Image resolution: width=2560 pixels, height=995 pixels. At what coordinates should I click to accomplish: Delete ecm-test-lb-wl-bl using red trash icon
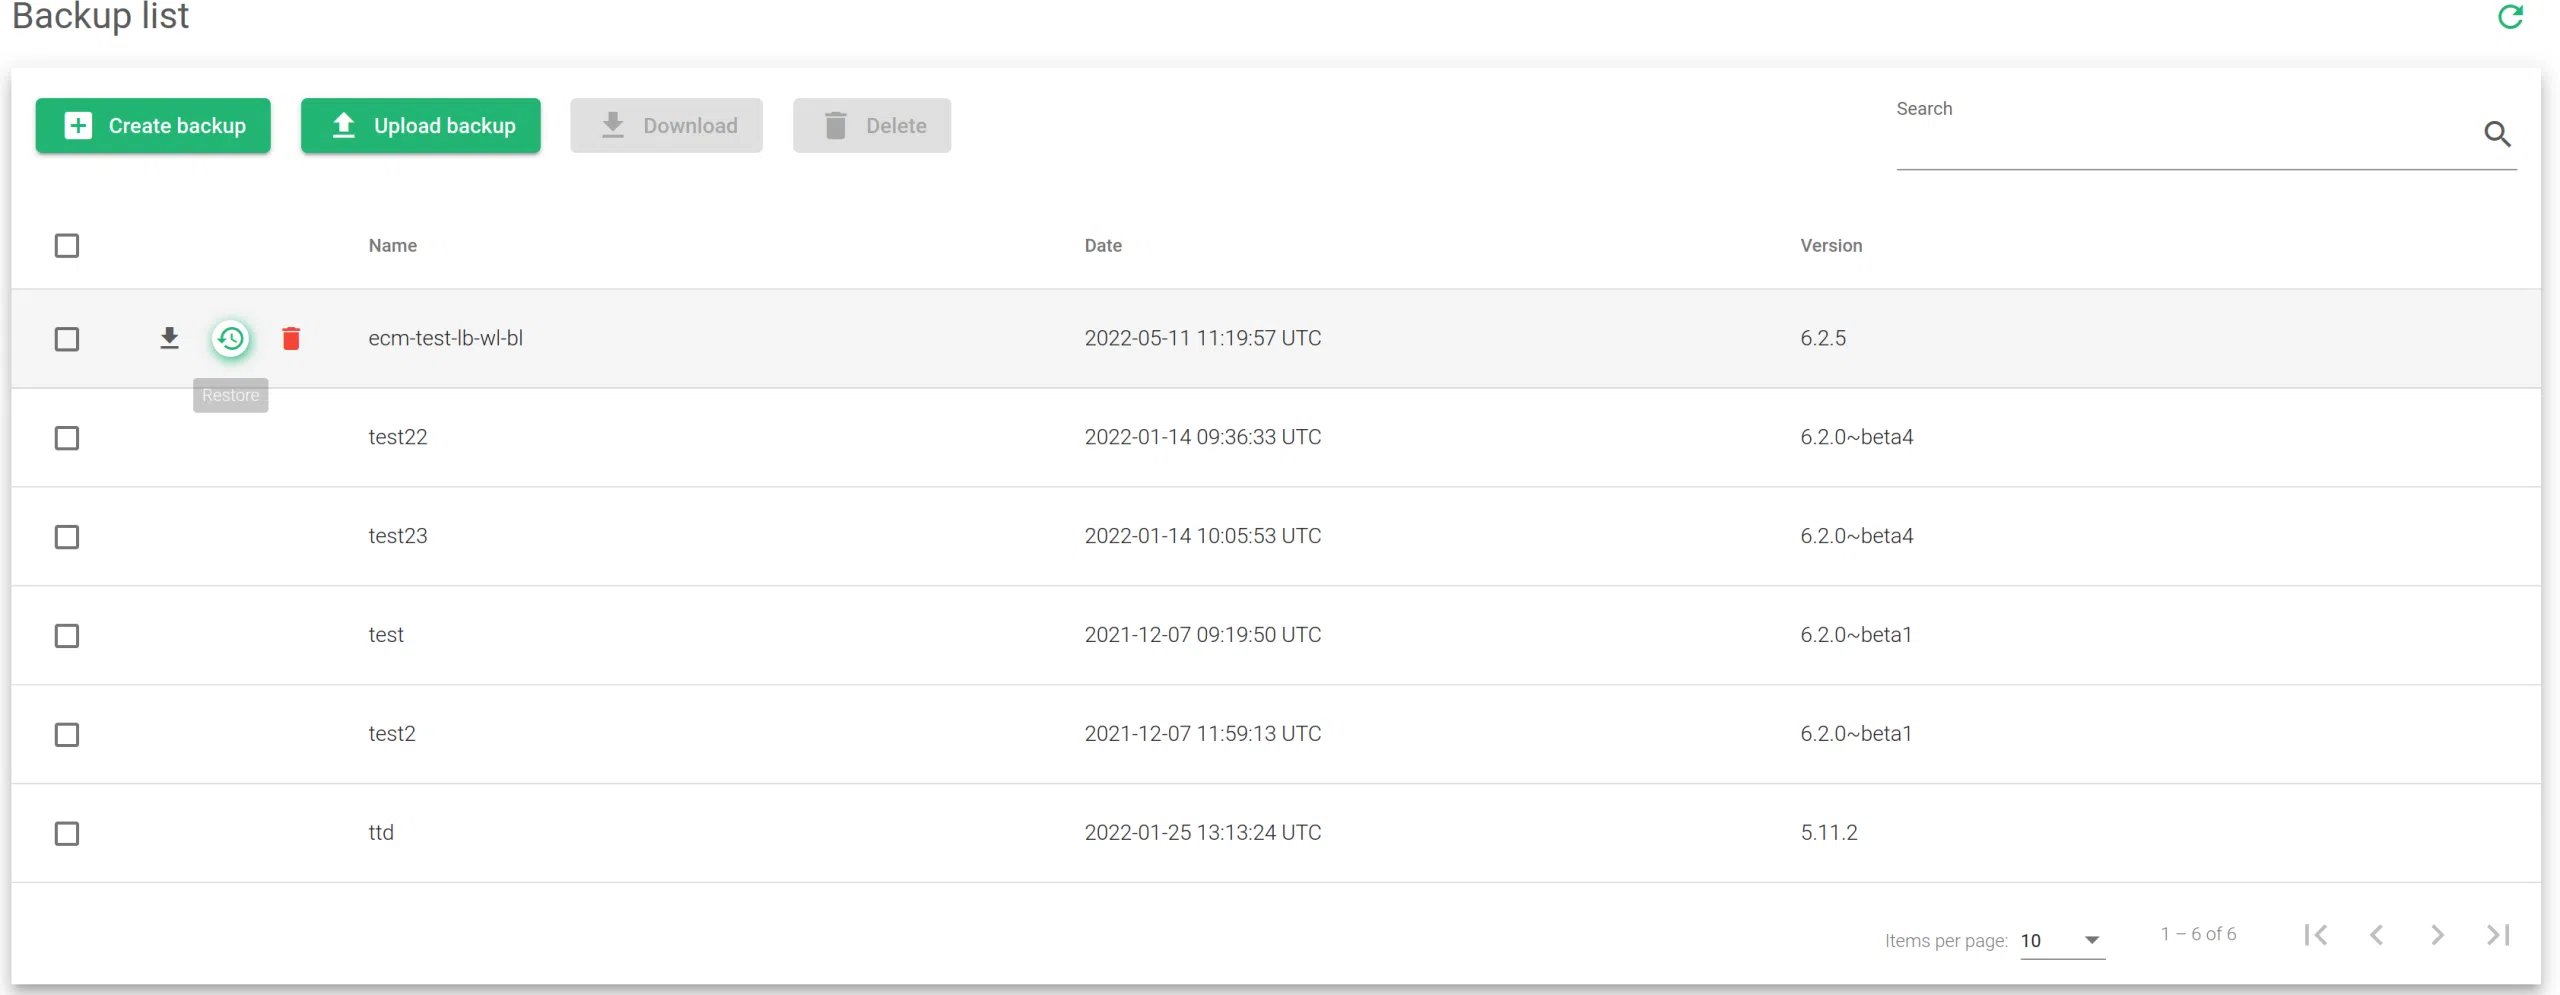click(x=291, y=339)
